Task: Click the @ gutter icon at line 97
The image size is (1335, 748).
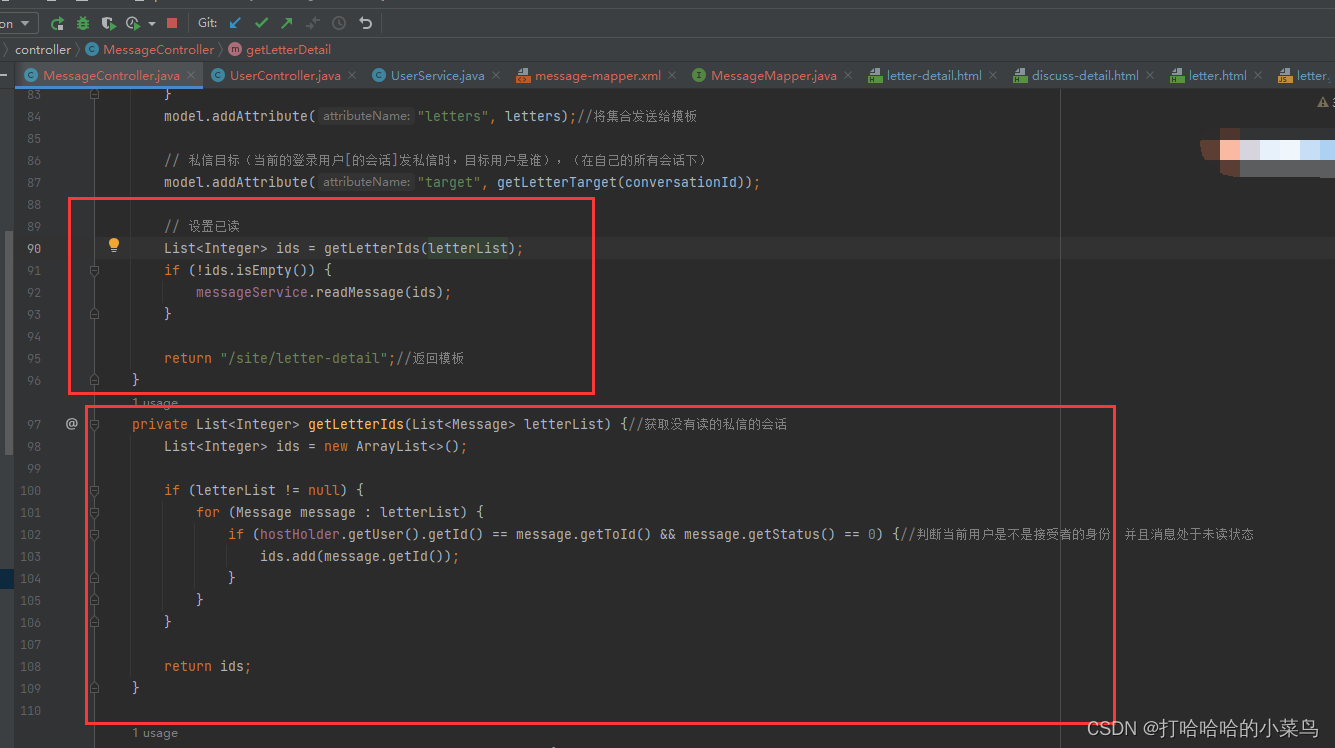Action: tap(71, 424)
